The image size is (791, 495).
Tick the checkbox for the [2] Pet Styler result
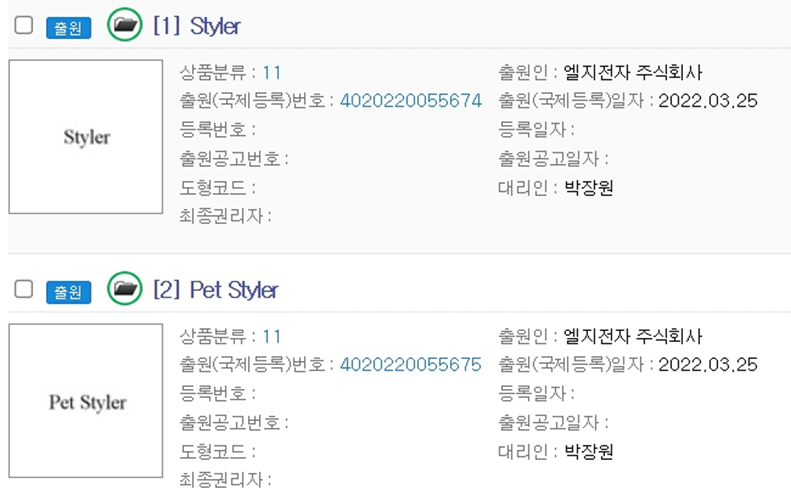pyautogui.click(x=24, y=289)
